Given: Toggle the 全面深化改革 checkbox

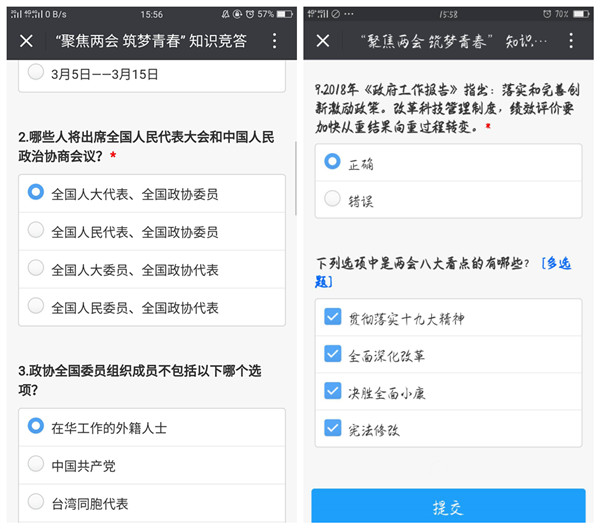Looking at the screenshot, I should 333,354.
